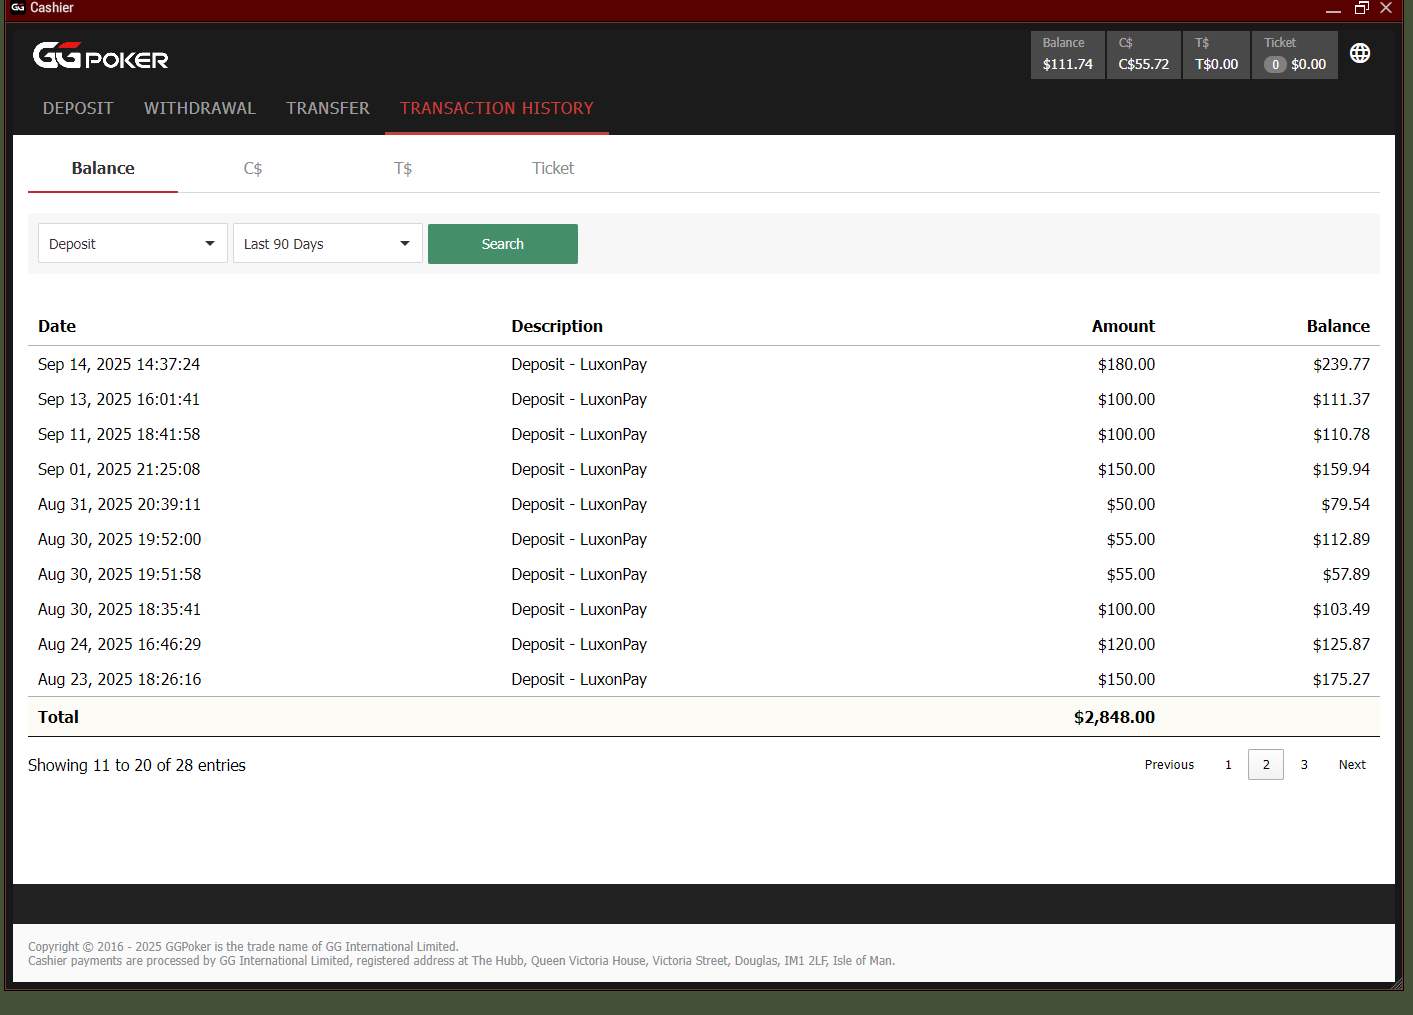This screenshot has width=1413, height=1015.
Task: Click the $175.27 balance value
Action: pos(1341,679)
